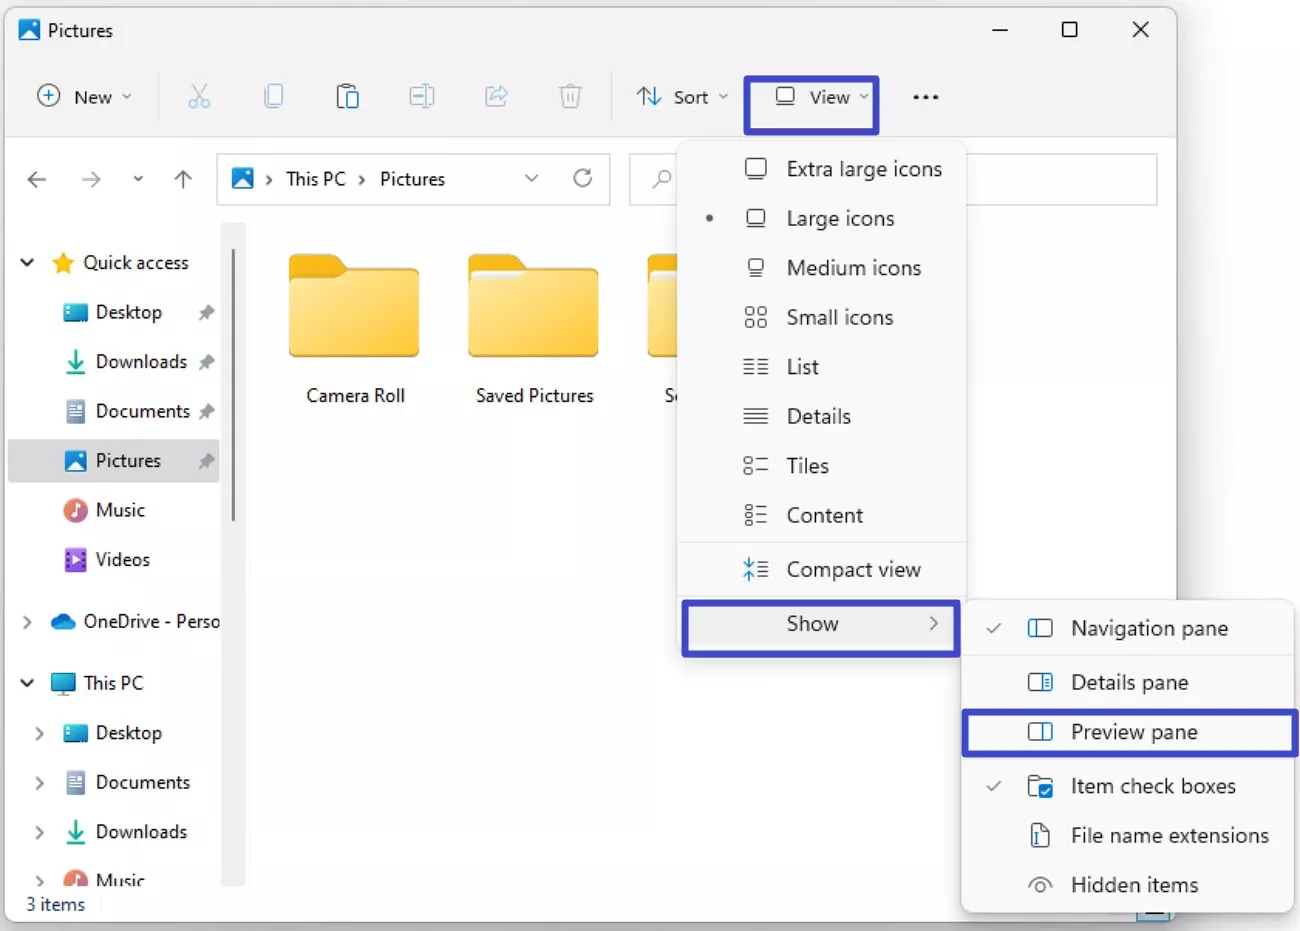Select the Cut icon in the toolbar
The width and height of the screenshot is (1300, 931).
[199, 96]
